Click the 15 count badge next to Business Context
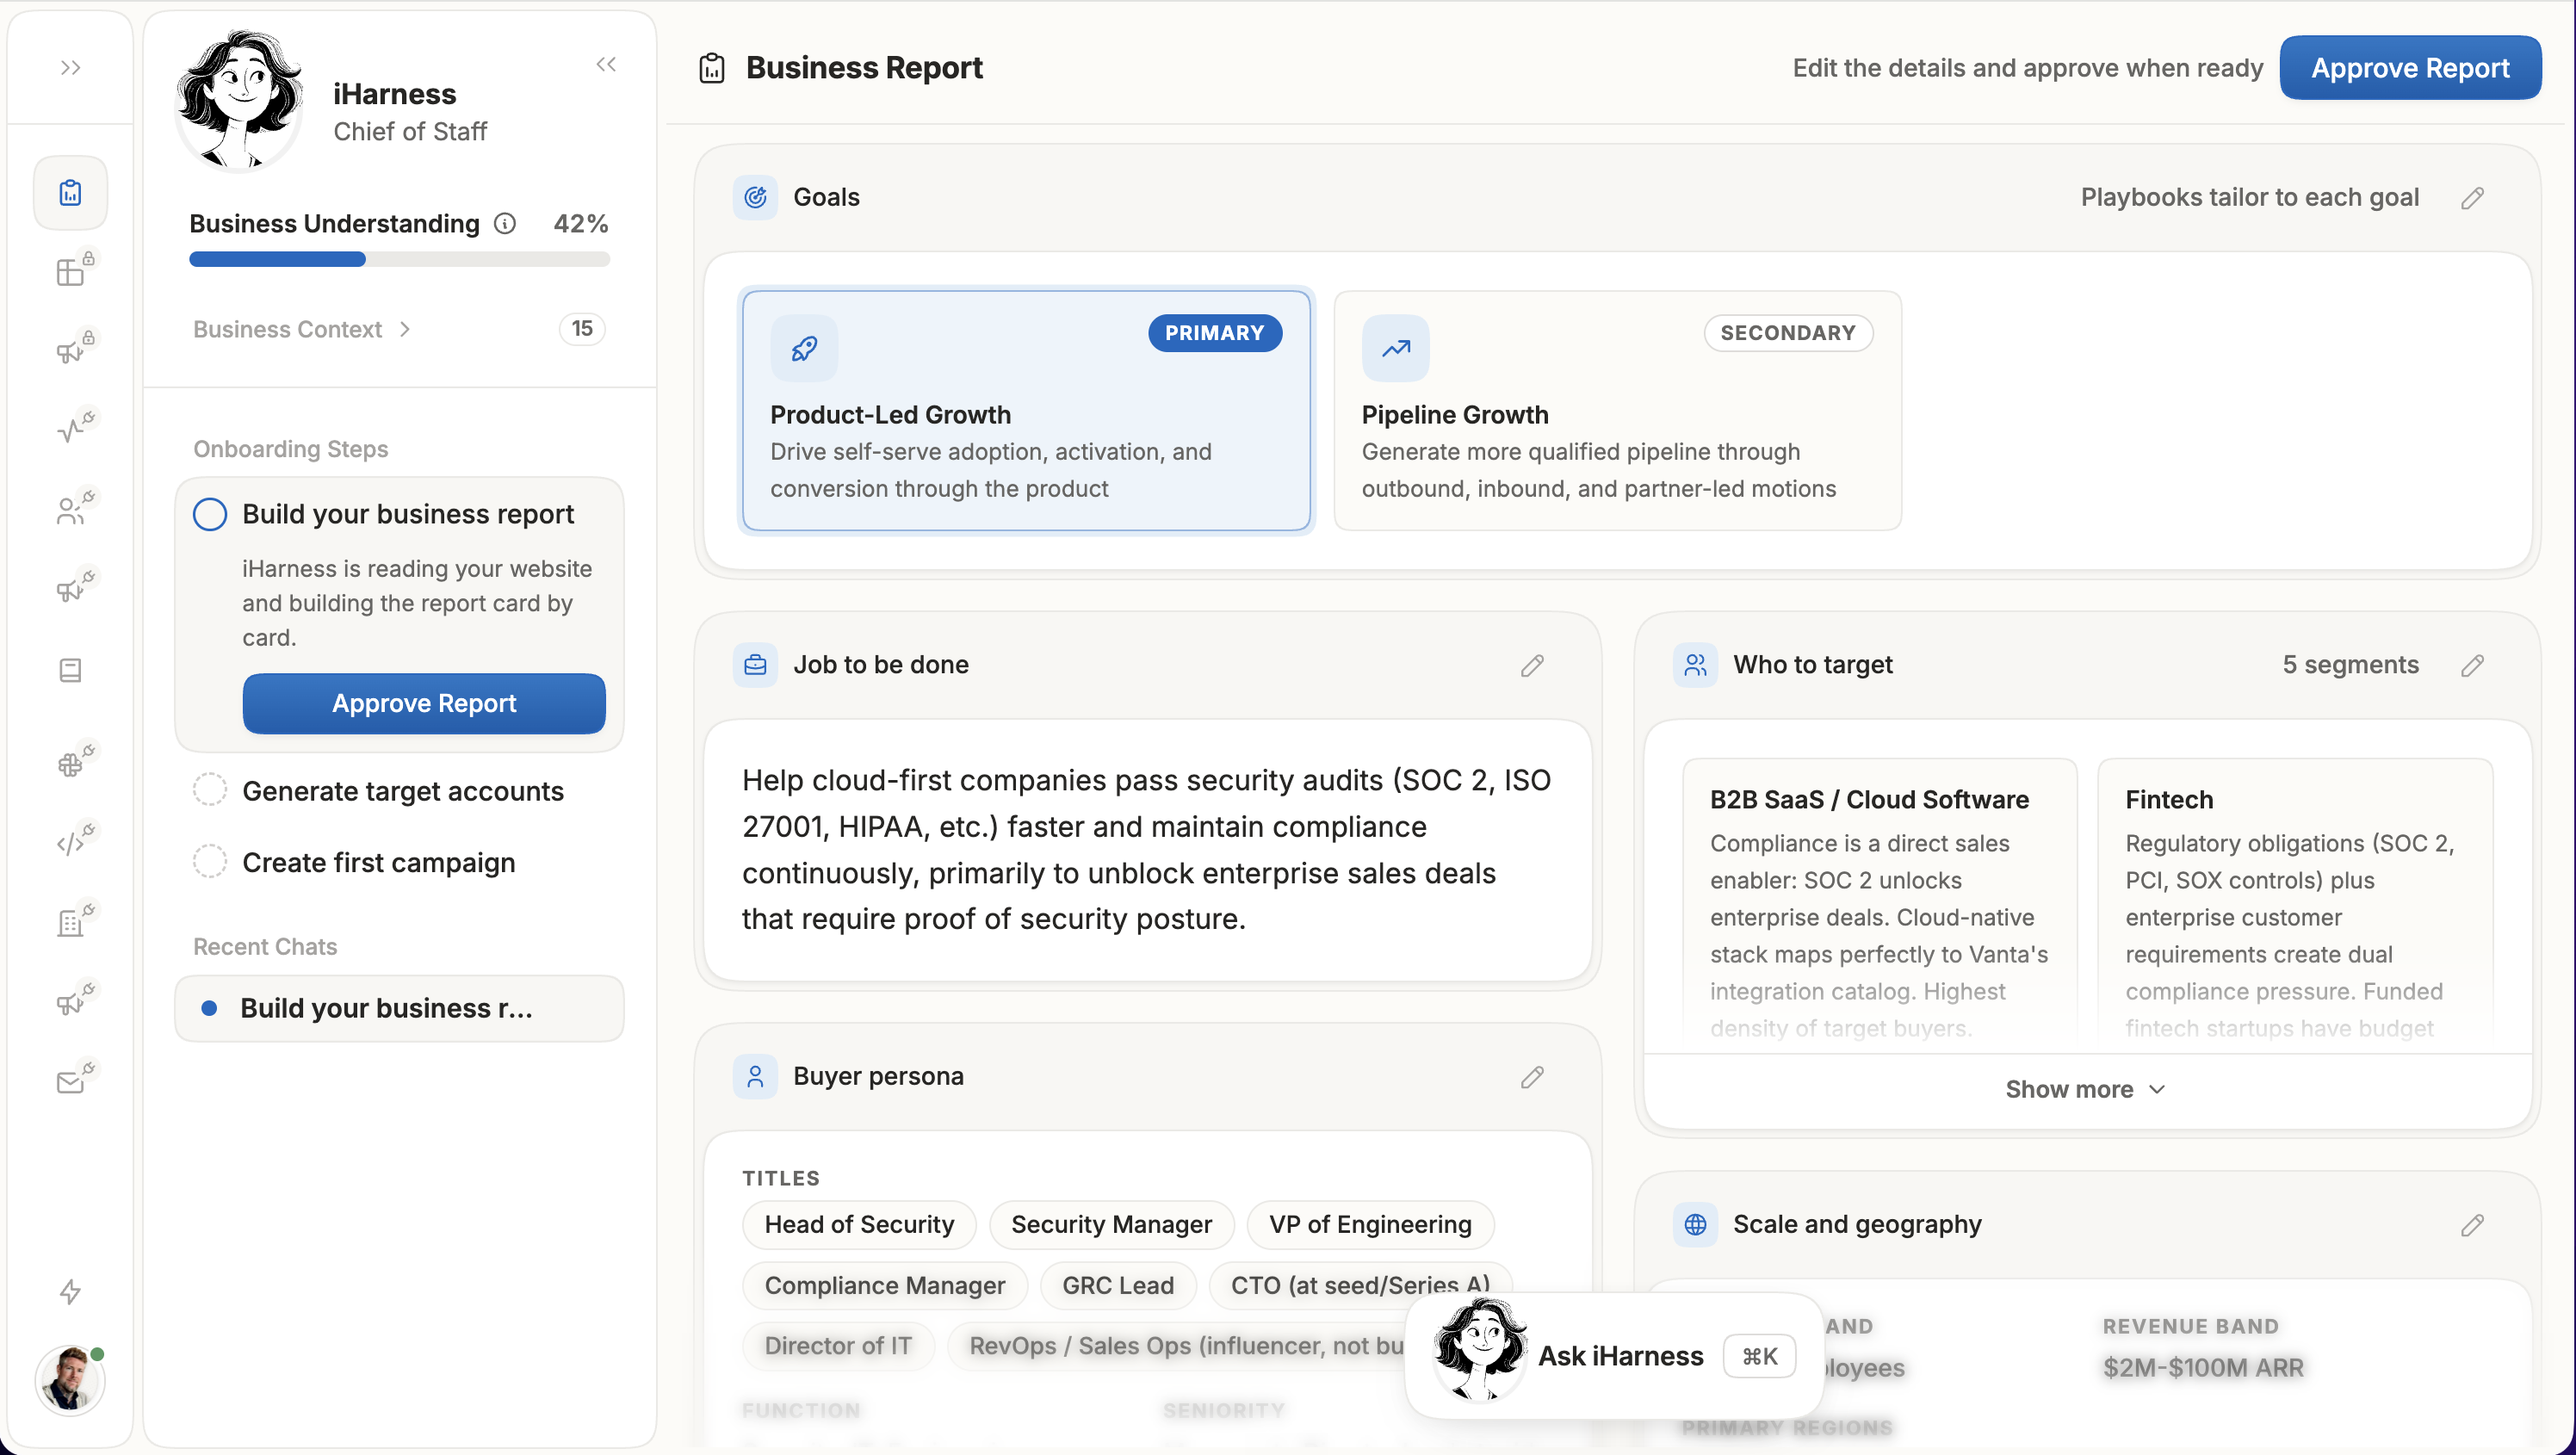Viewport: 2576px width, 1455px height. 582,329
